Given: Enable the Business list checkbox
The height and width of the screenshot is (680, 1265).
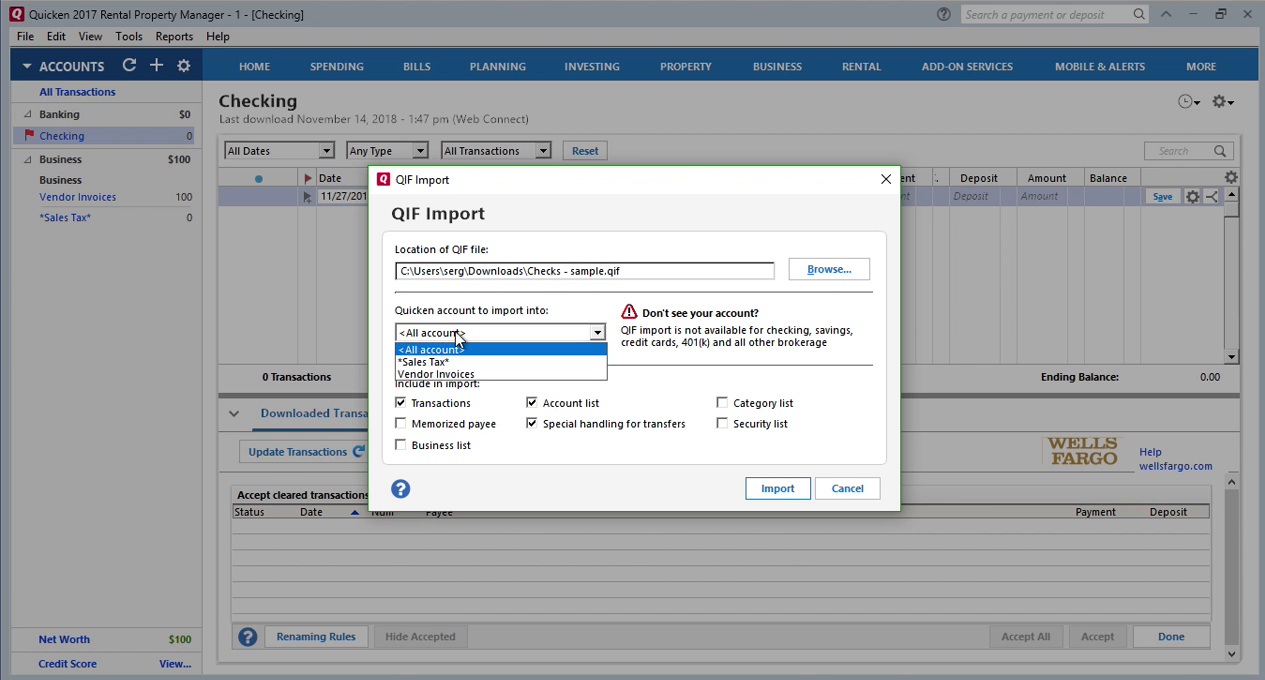Looking at the screenshot, I should point(401,445).
